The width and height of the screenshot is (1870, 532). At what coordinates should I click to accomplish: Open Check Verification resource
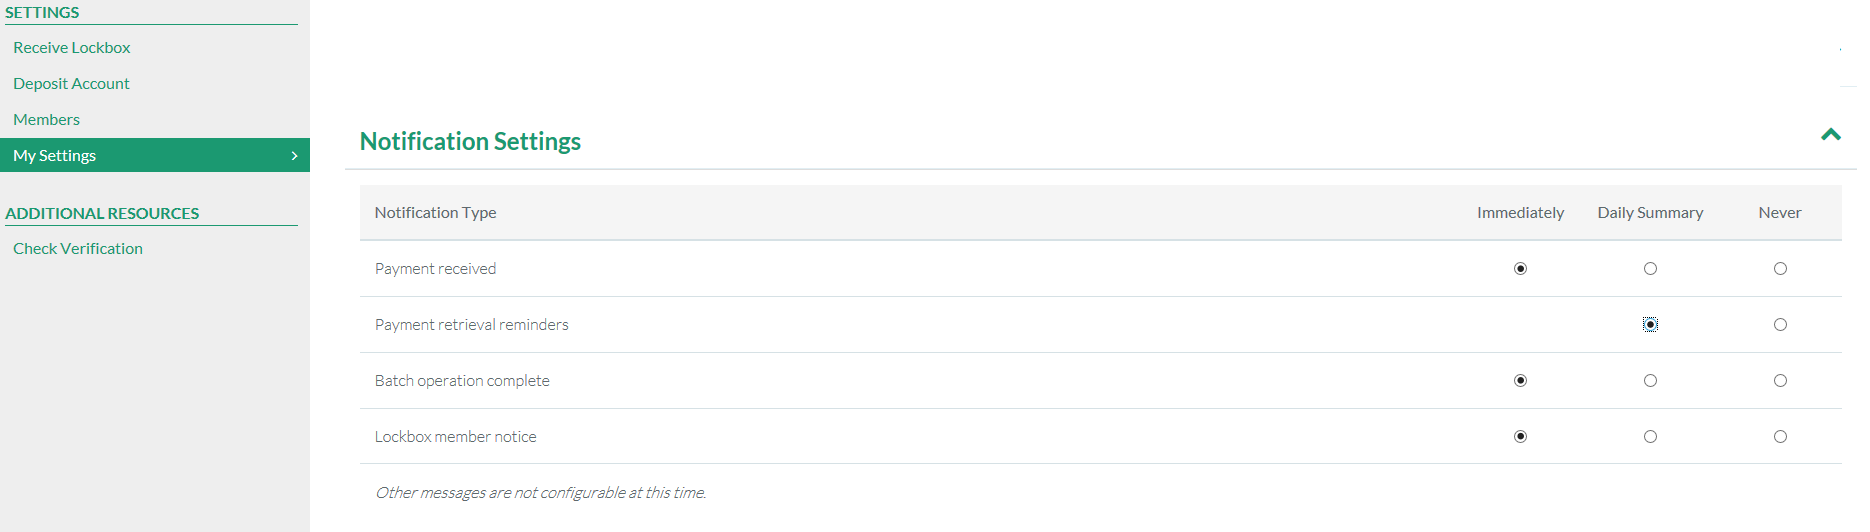tap(78, 249)
